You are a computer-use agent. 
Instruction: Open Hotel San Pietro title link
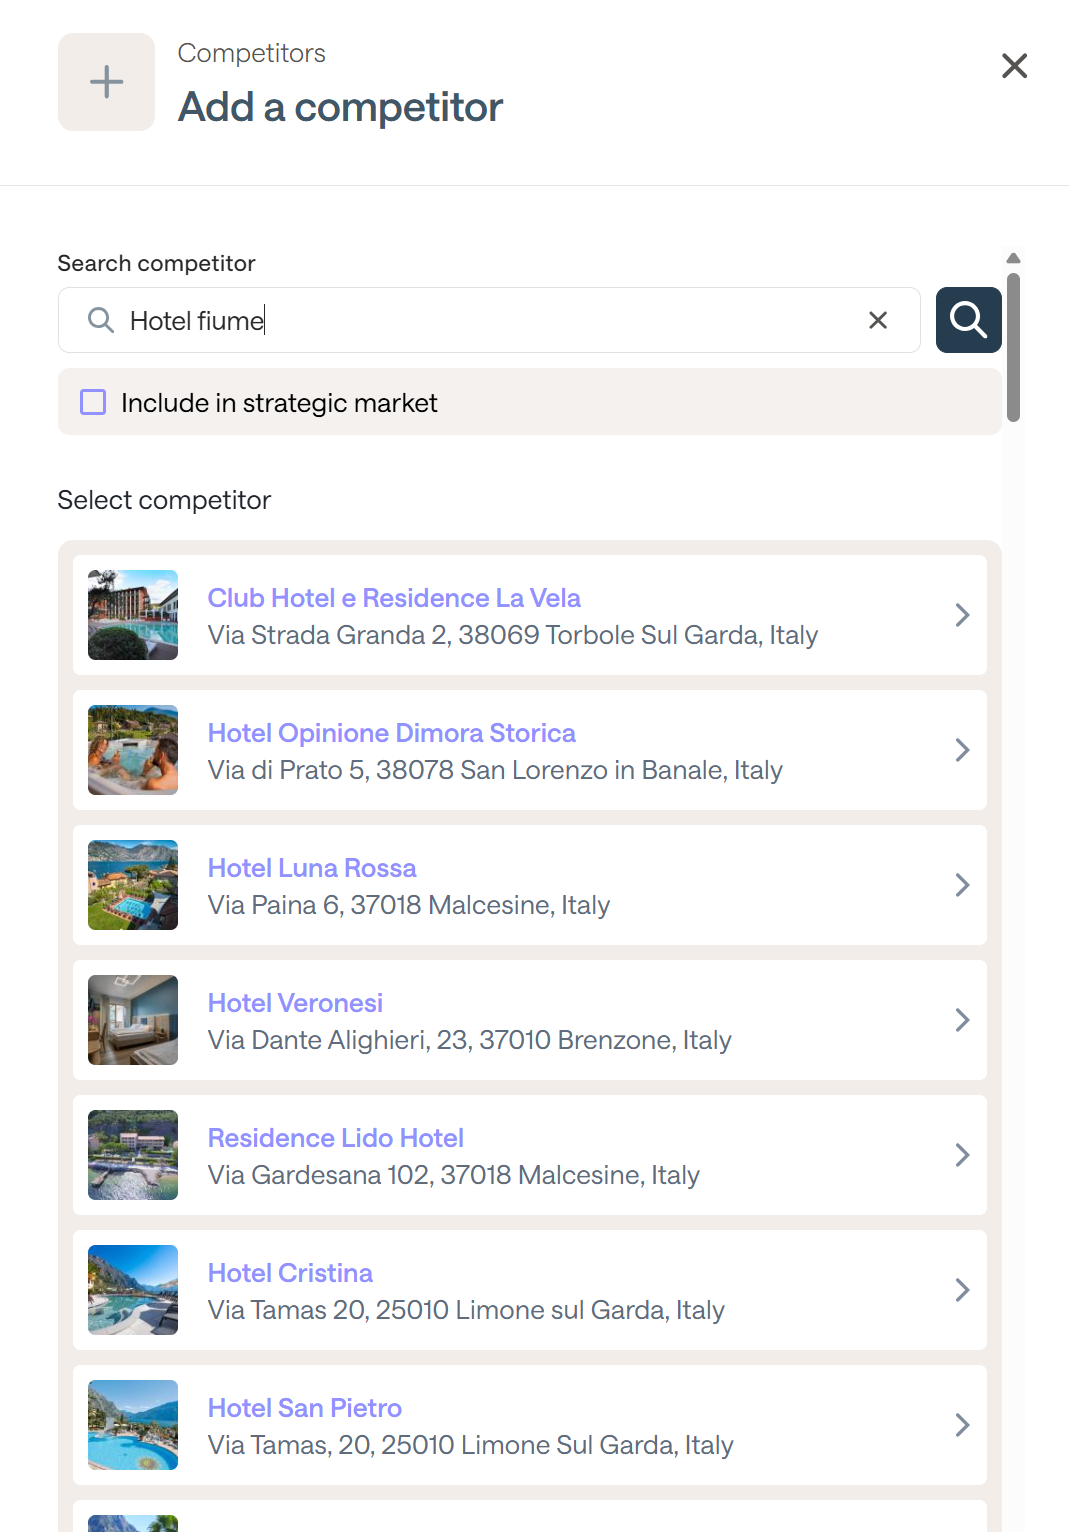point(304,1408)
